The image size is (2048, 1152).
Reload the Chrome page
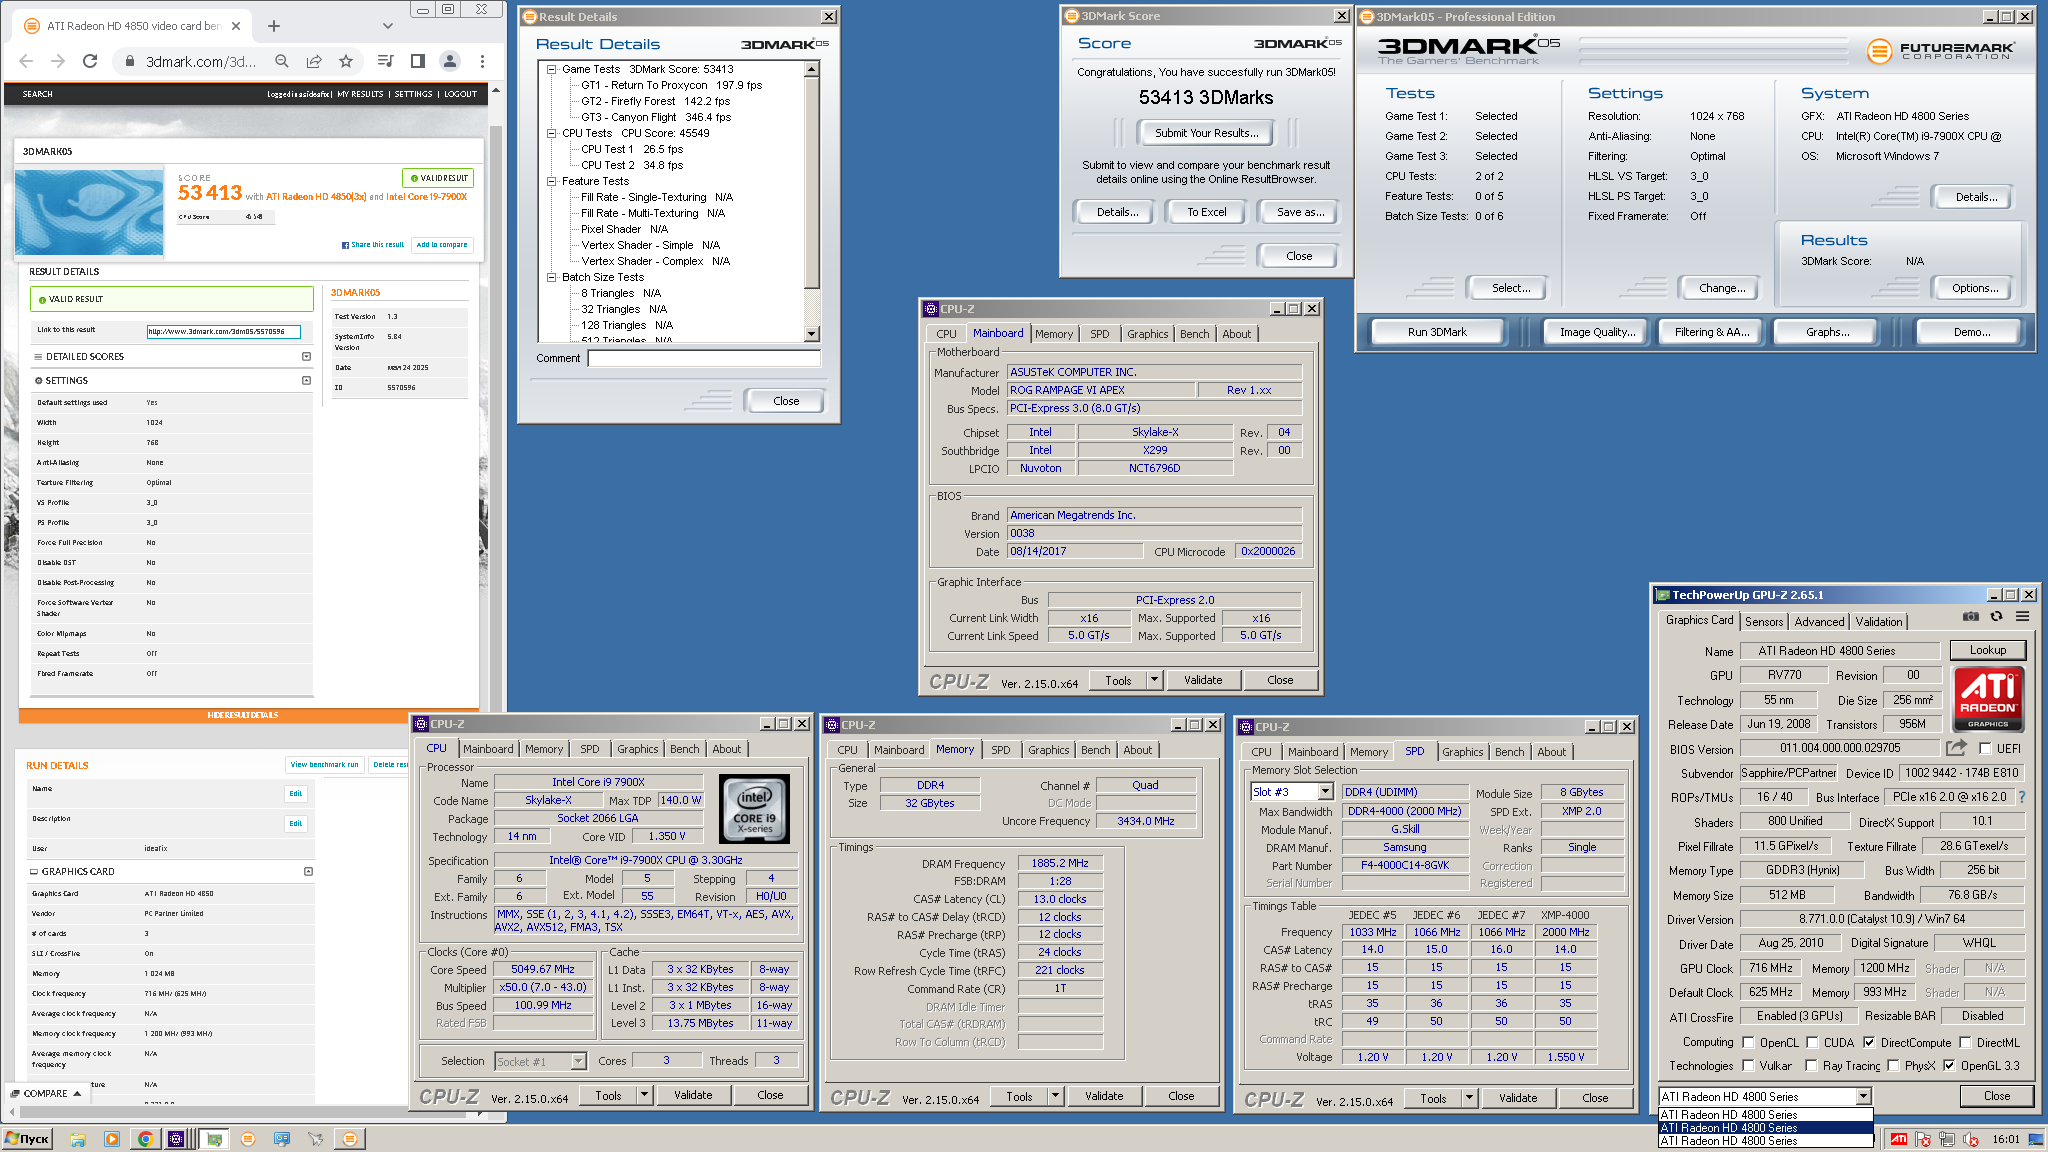[90, 61]
